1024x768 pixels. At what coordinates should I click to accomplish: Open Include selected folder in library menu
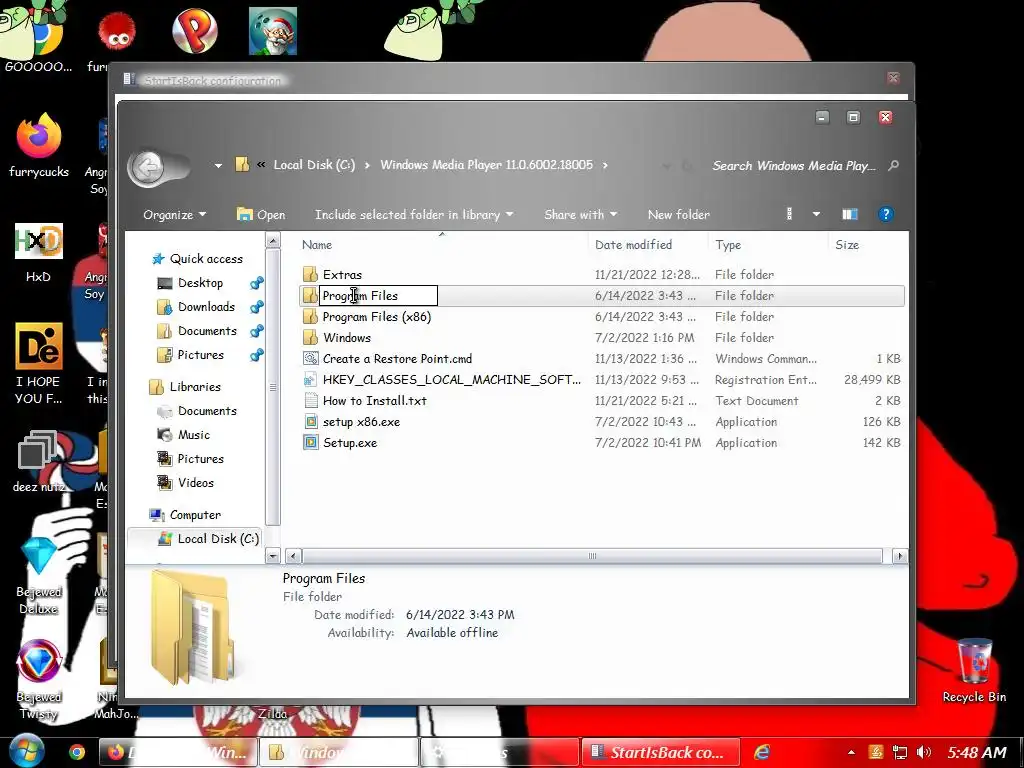(414, 215)
